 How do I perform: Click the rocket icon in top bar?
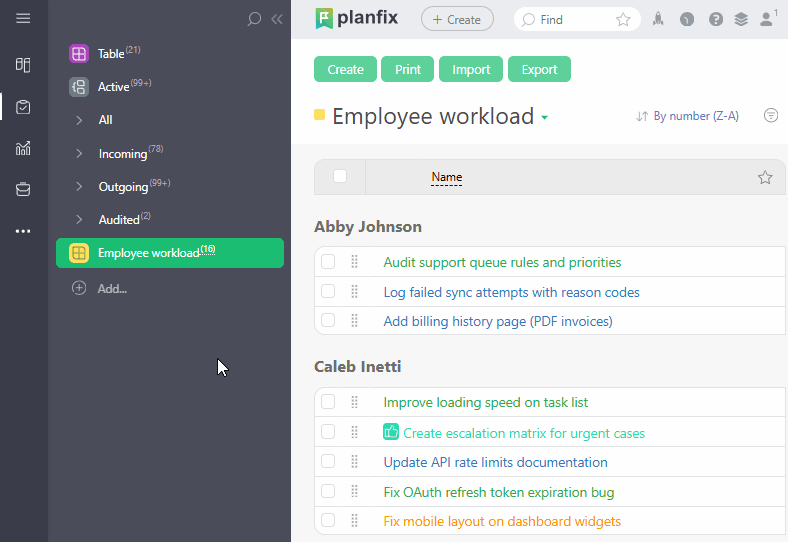(658, 19)
